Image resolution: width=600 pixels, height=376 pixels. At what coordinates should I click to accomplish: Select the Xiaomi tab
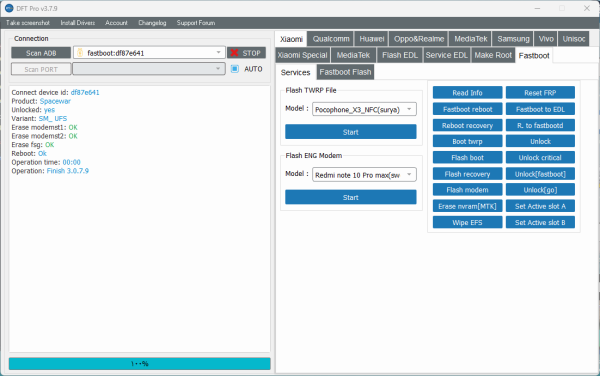pos(291,39)
